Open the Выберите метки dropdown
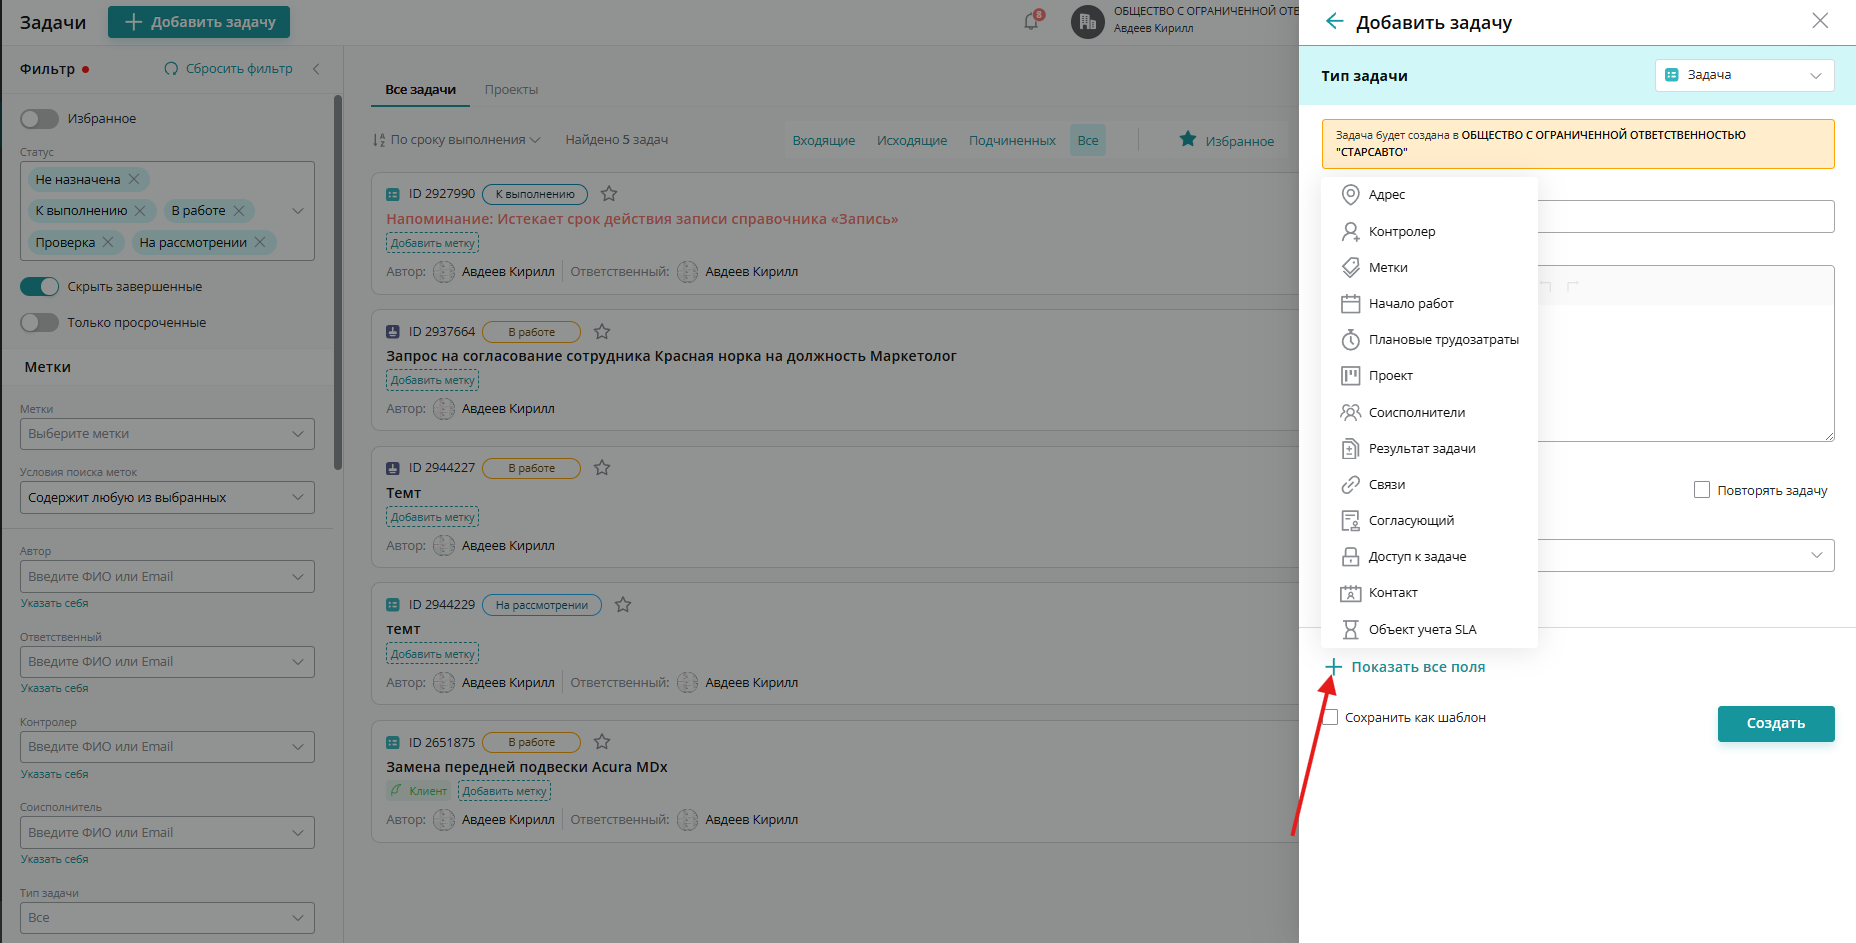The image size is (1856, 943). click(167, 434)
